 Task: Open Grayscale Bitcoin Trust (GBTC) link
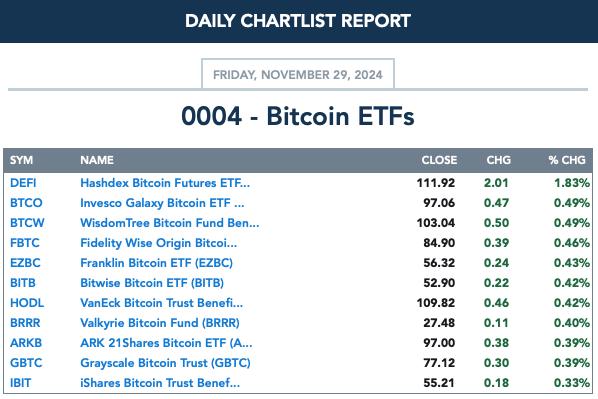tap(165, 363)
